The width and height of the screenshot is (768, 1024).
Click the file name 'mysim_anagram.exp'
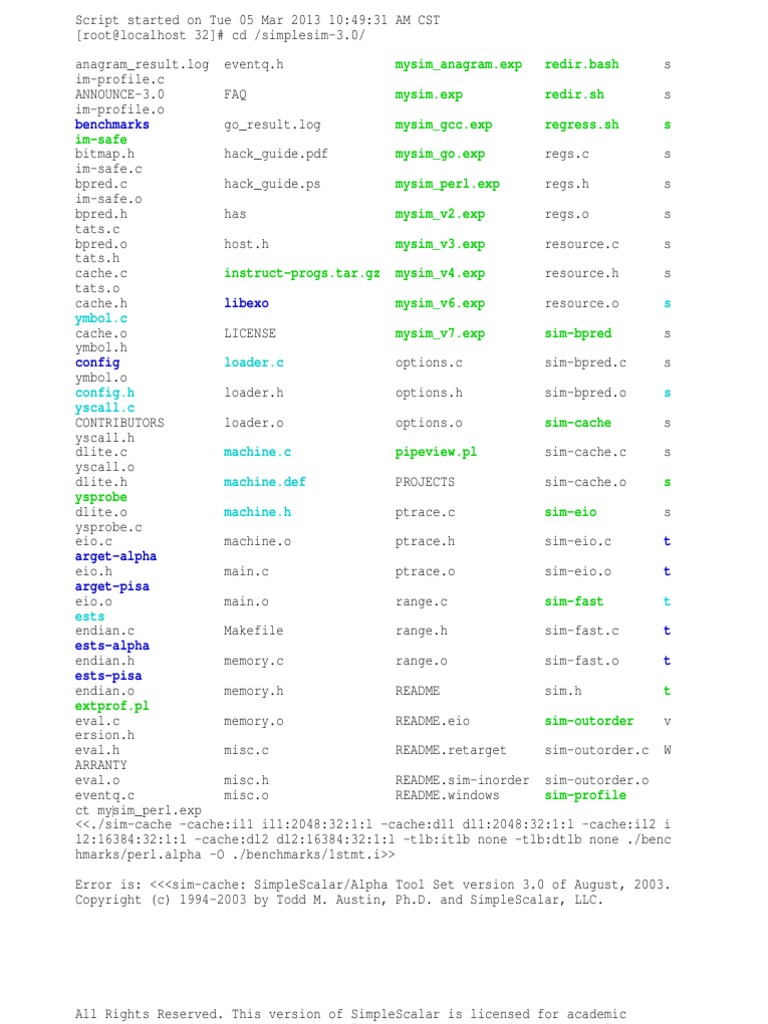click(x=458, y=65)
